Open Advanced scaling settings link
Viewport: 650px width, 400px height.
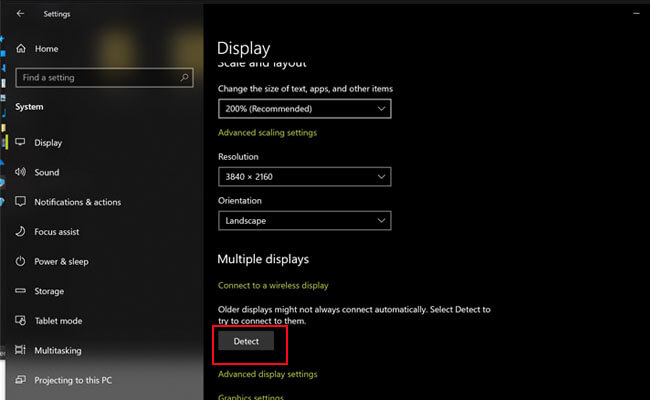(267, 133)
